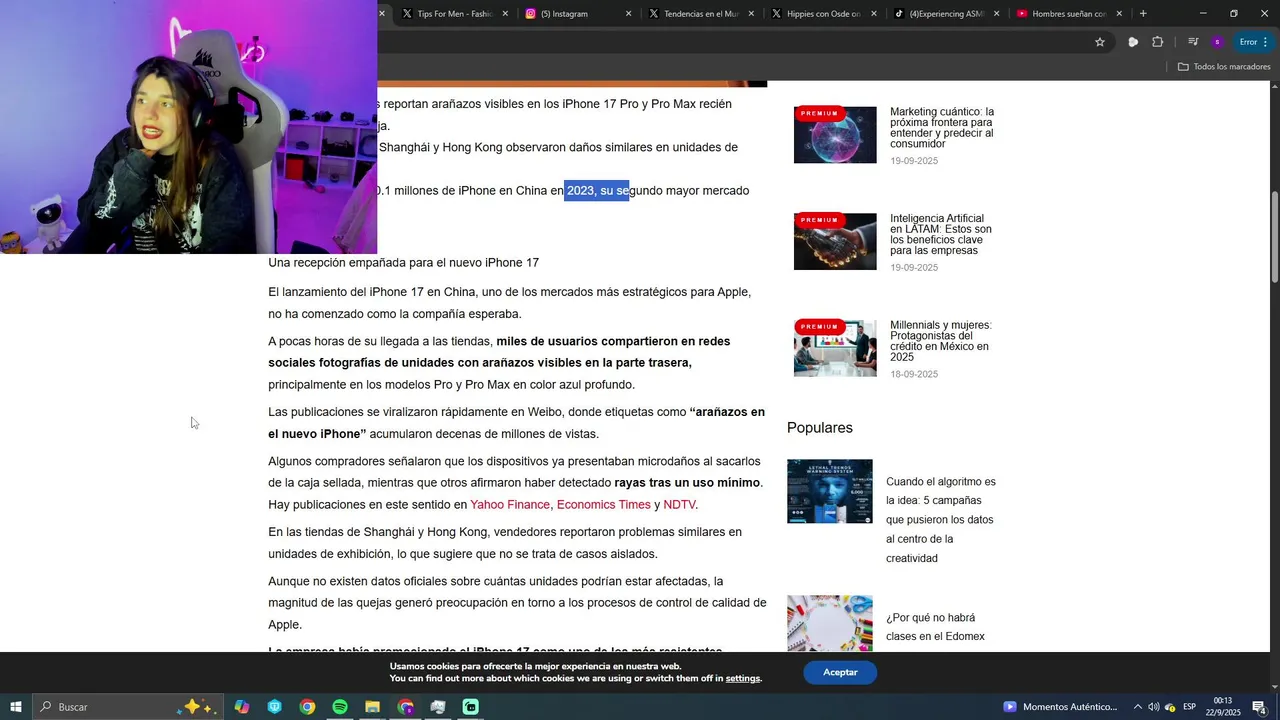Accept cookies with Aceptar button
The image size is (1280, 720).
pos(840,672)
